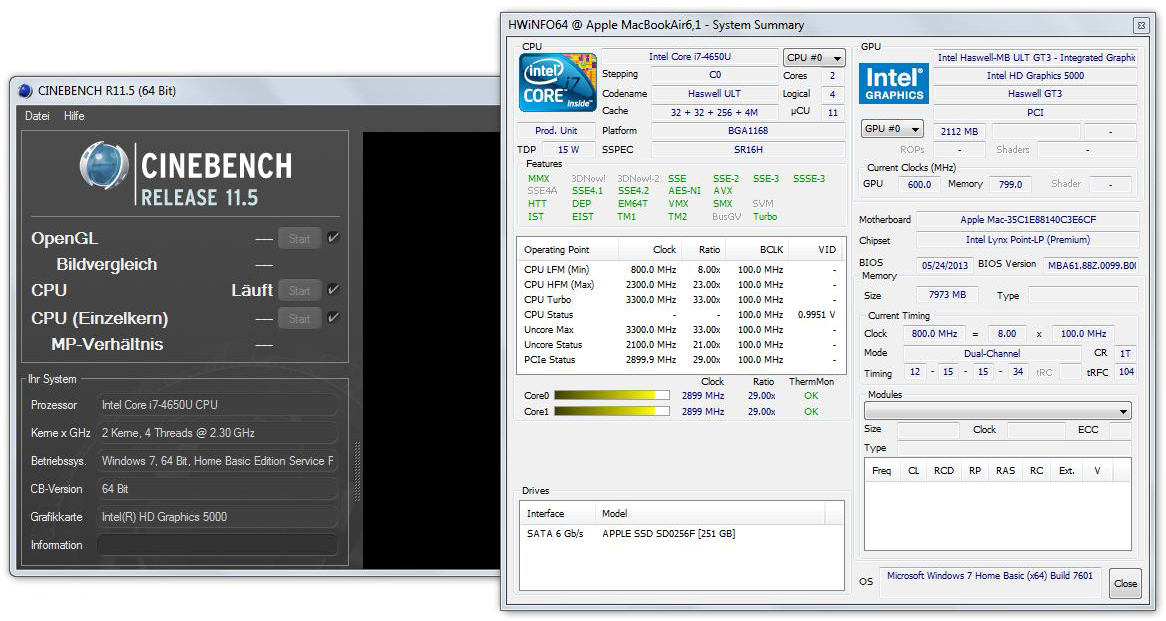Click the Uncore Max row
1166x621 pixels.
[x=680, y=329]
